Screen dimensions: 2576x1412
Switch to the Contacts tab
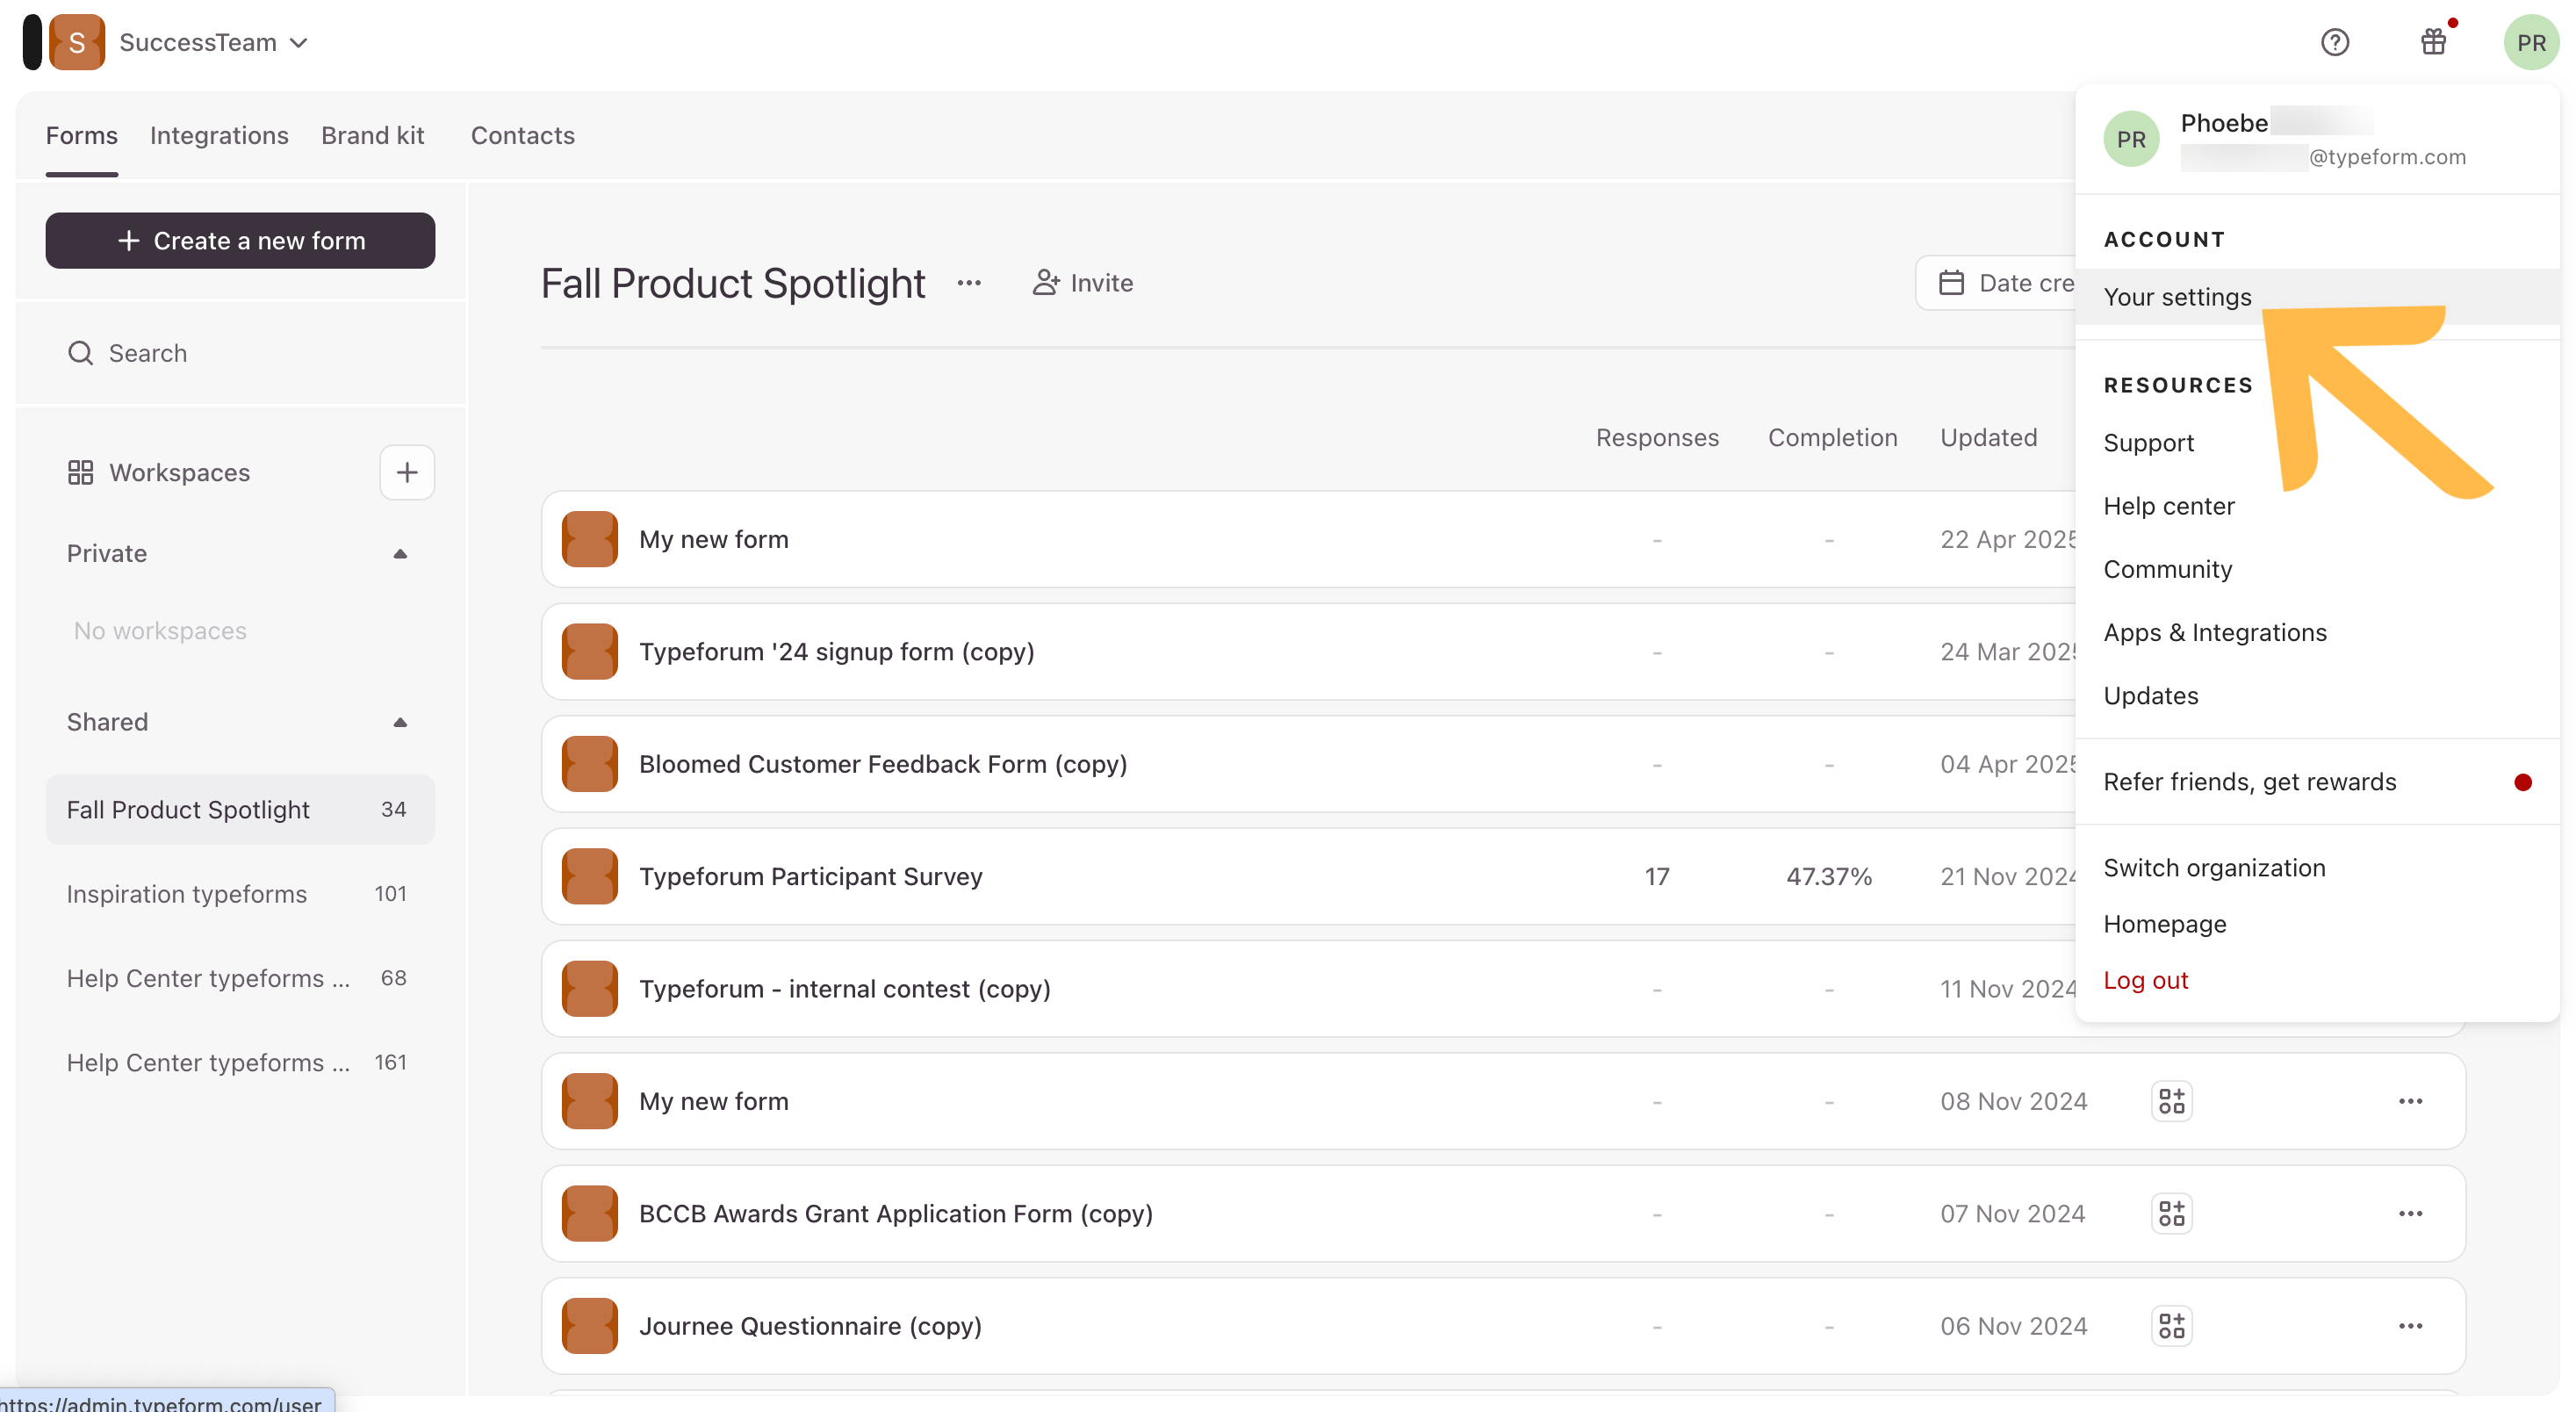click(x=522, y=135)
